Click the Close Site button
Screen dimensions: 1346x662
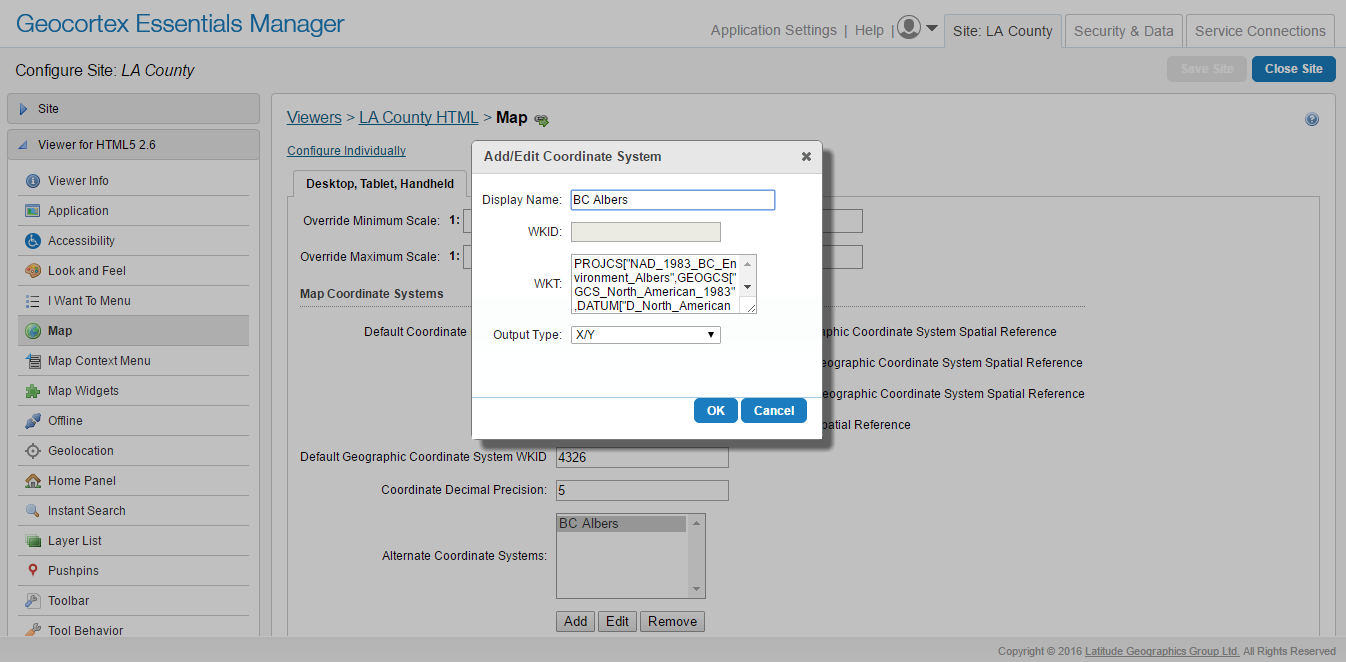pos(1294,69)
